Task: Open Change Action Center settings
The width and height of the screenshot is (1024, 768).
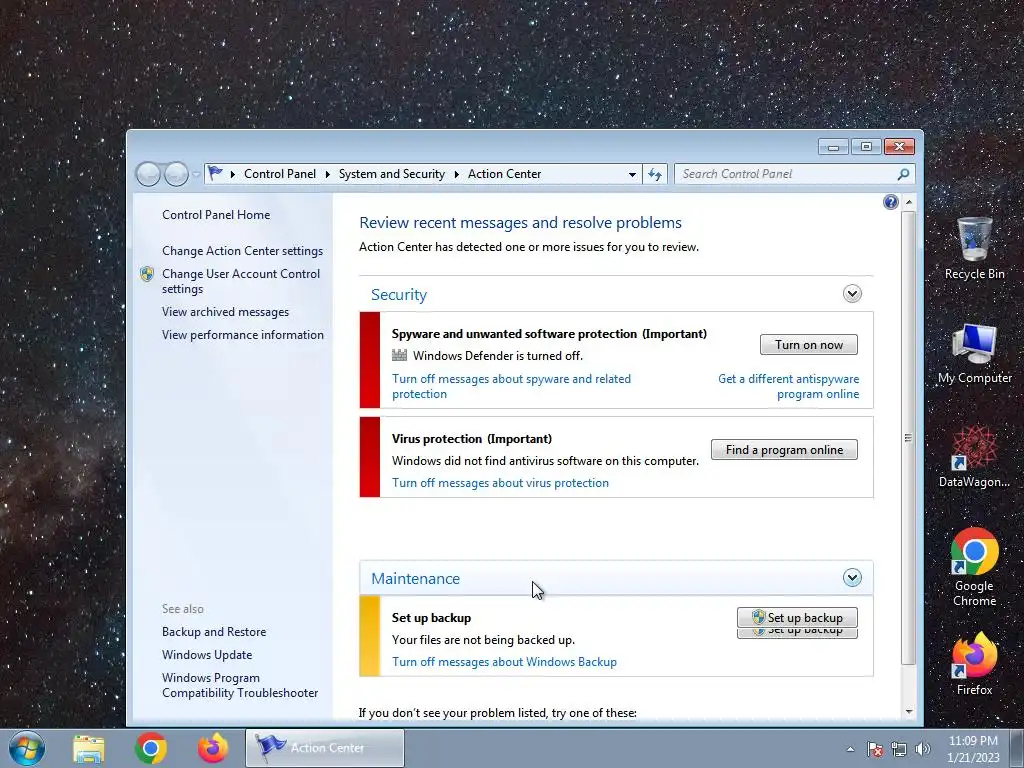Action: click(x=242, y=251)
